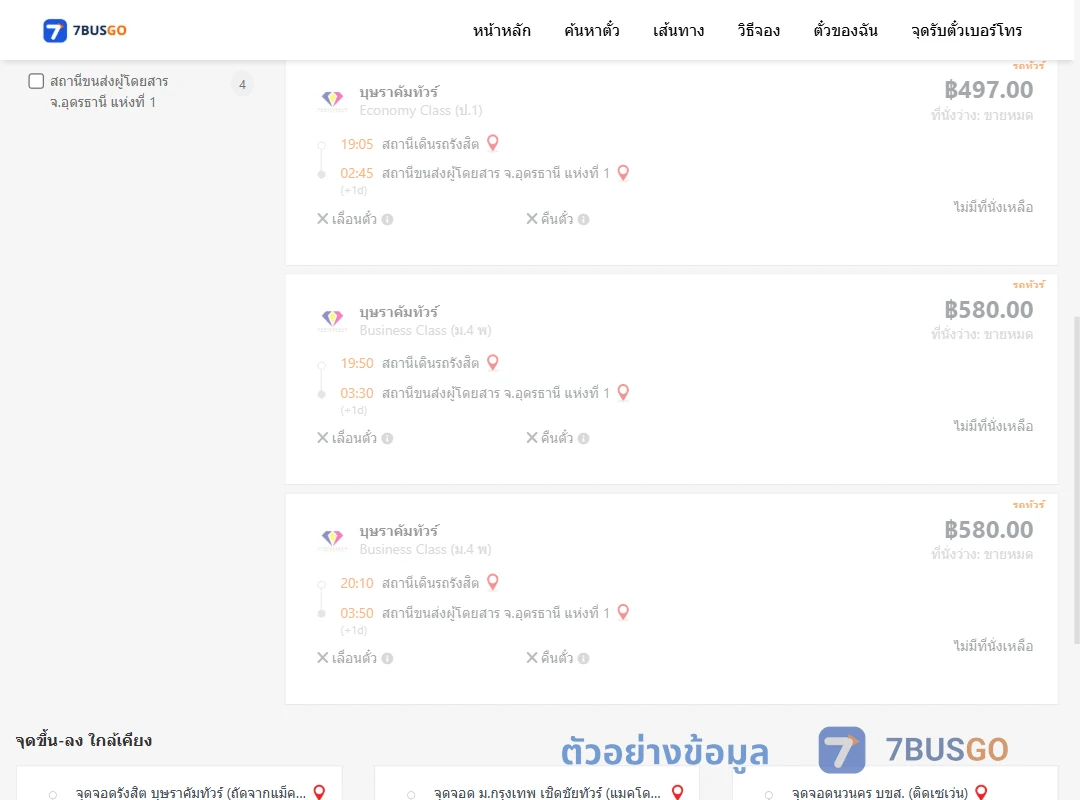Image resolution: width=1080 pixels, height=800 pixels.
Task: Click the Economy Class (ป.1) label
Action: click(x=421, y=110)
